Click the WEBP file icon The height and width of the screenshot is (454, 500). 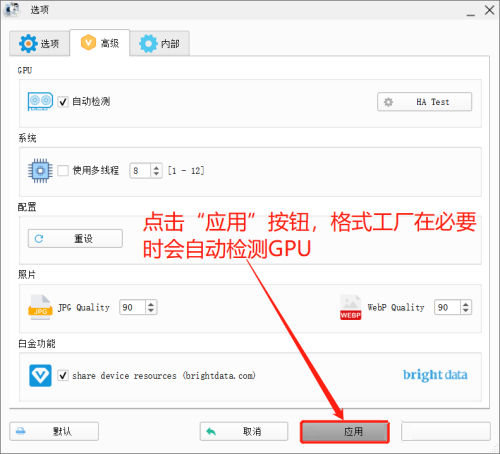pos(350,307)
